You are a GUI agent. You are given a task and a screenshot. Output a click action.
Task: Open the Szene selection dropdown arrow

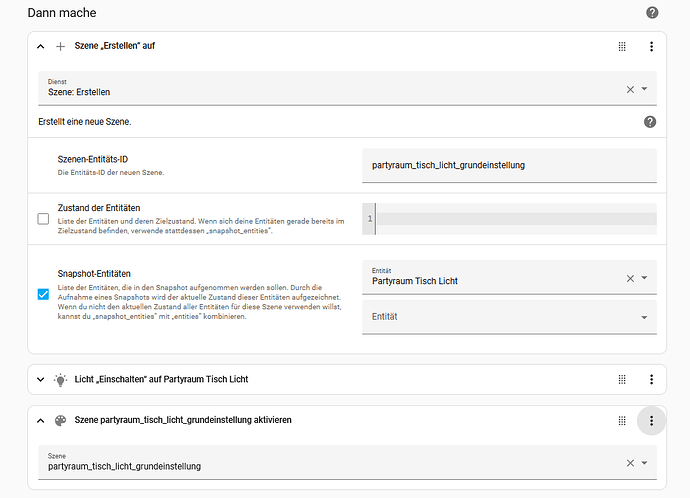[644, 463]
